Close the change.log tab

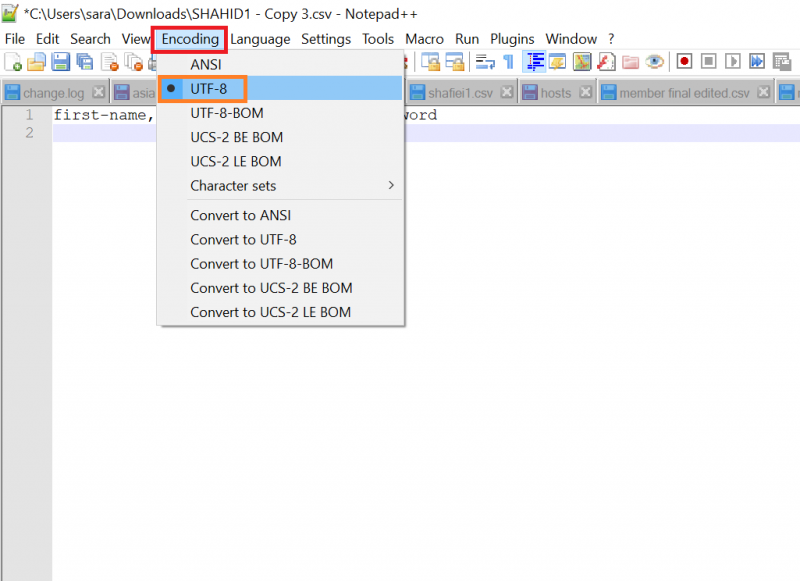pos(97,93)
